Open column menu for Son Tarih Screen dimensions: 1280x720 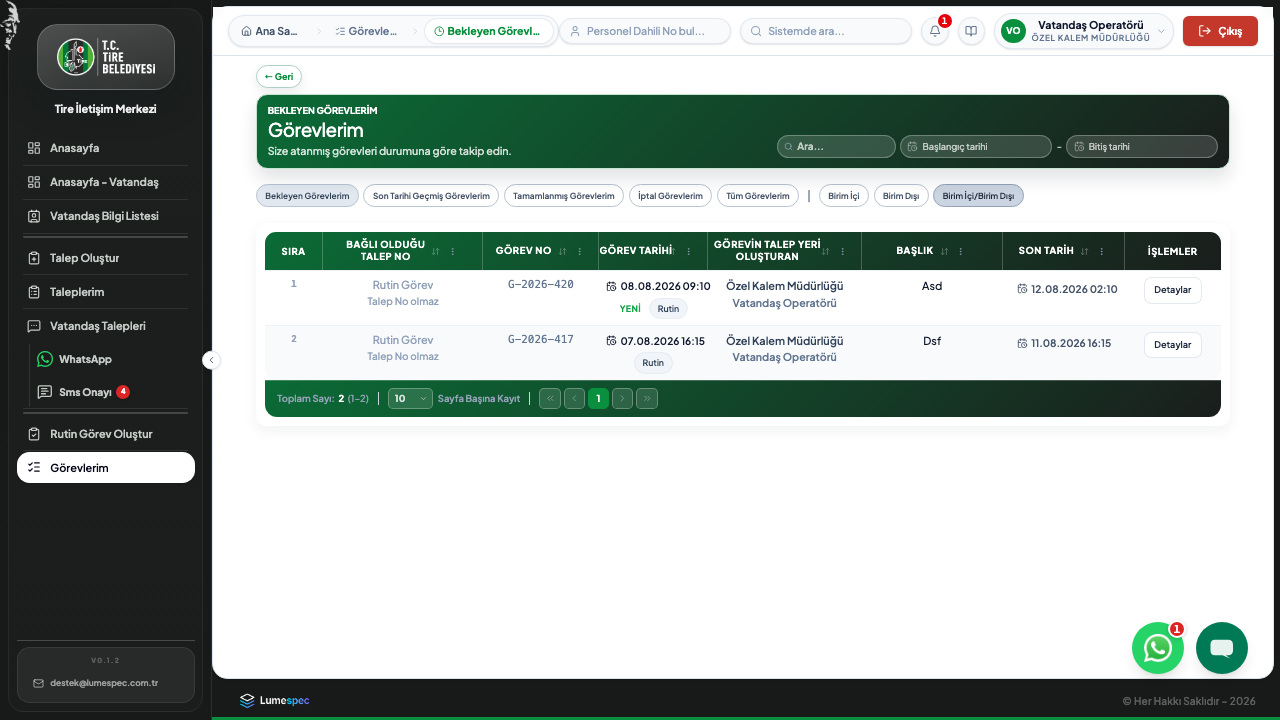point(1102,251)
